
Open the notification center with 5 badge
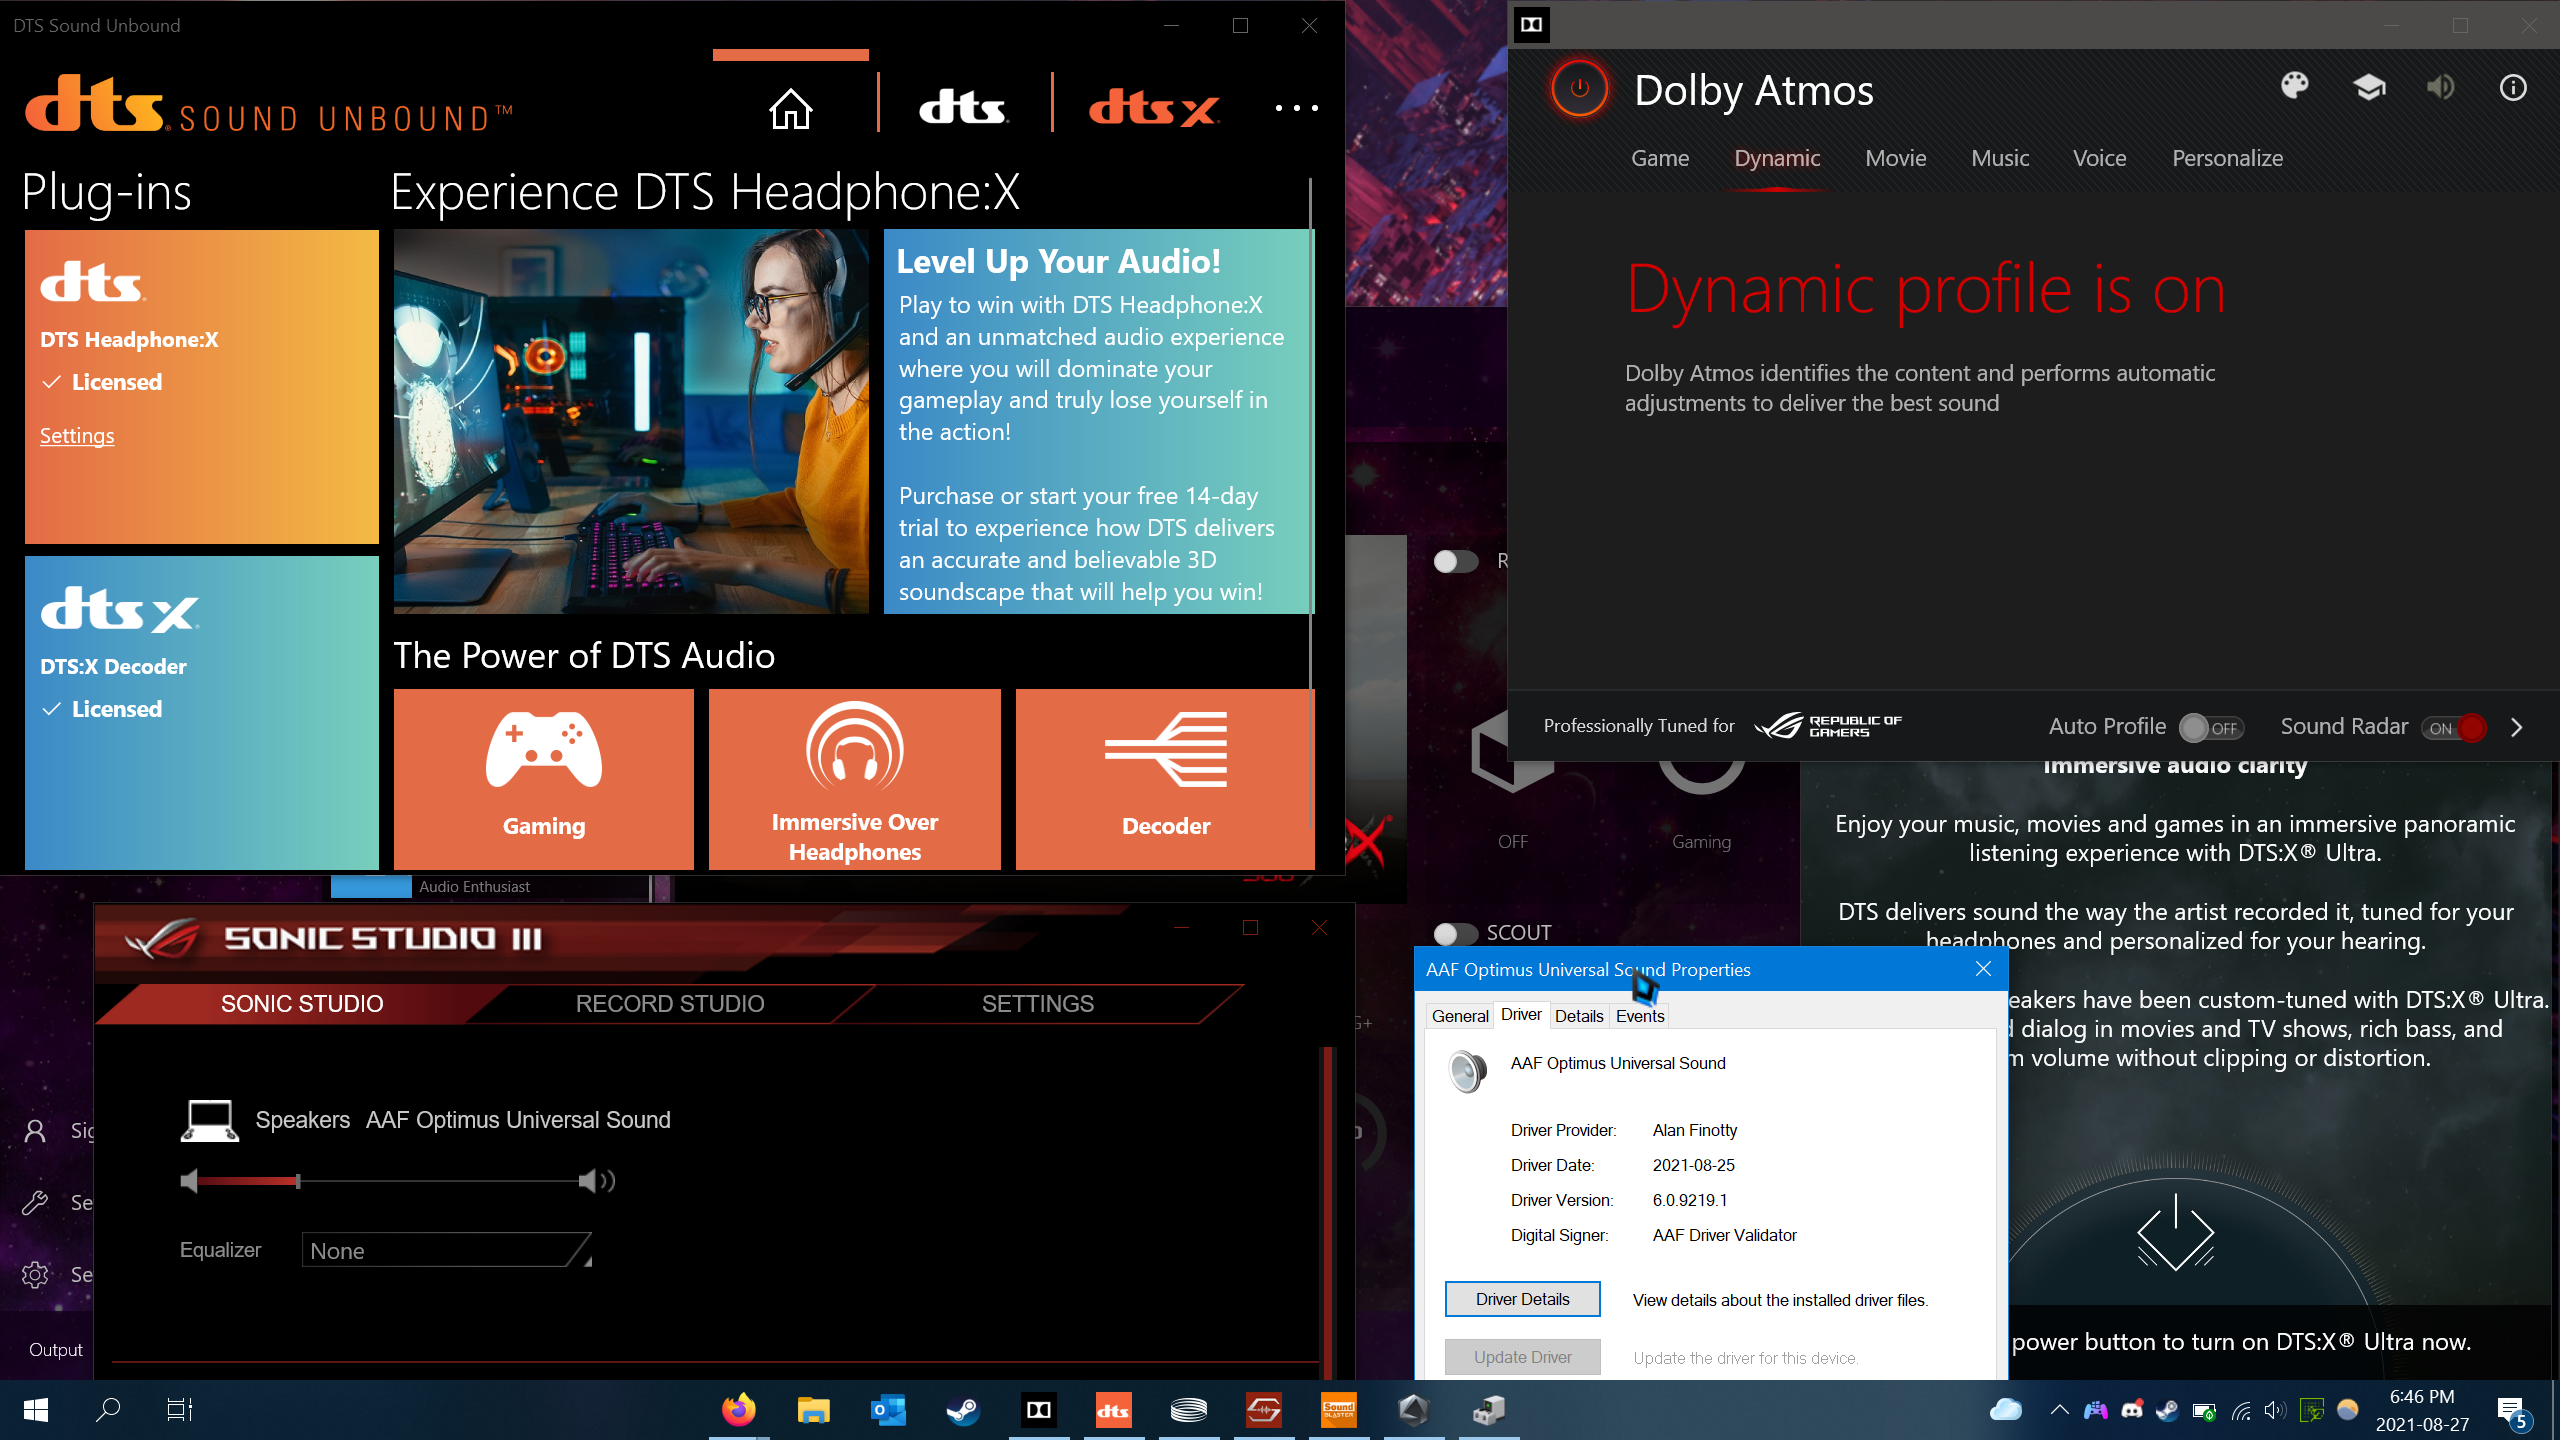(x=2512, y=1412)
